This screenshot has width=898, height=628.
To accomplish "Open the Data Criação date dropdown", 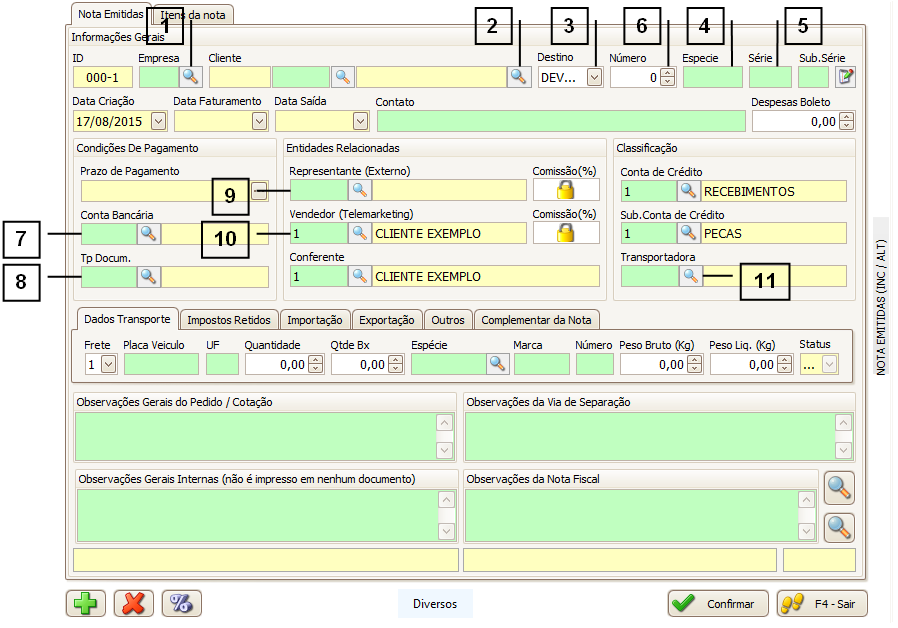I will [x=158, y=121].
